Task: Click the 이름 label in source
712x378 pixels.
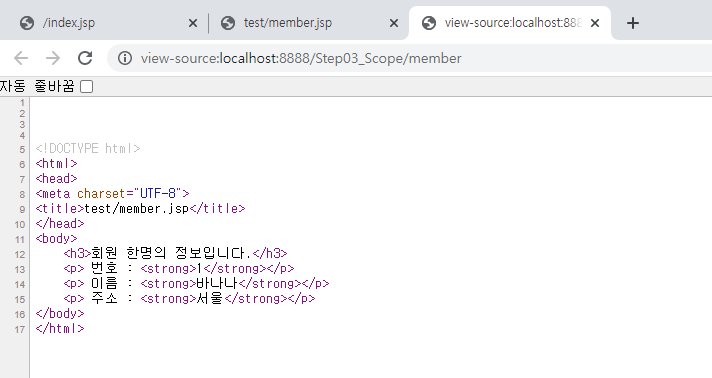Action: coord(104,284)
